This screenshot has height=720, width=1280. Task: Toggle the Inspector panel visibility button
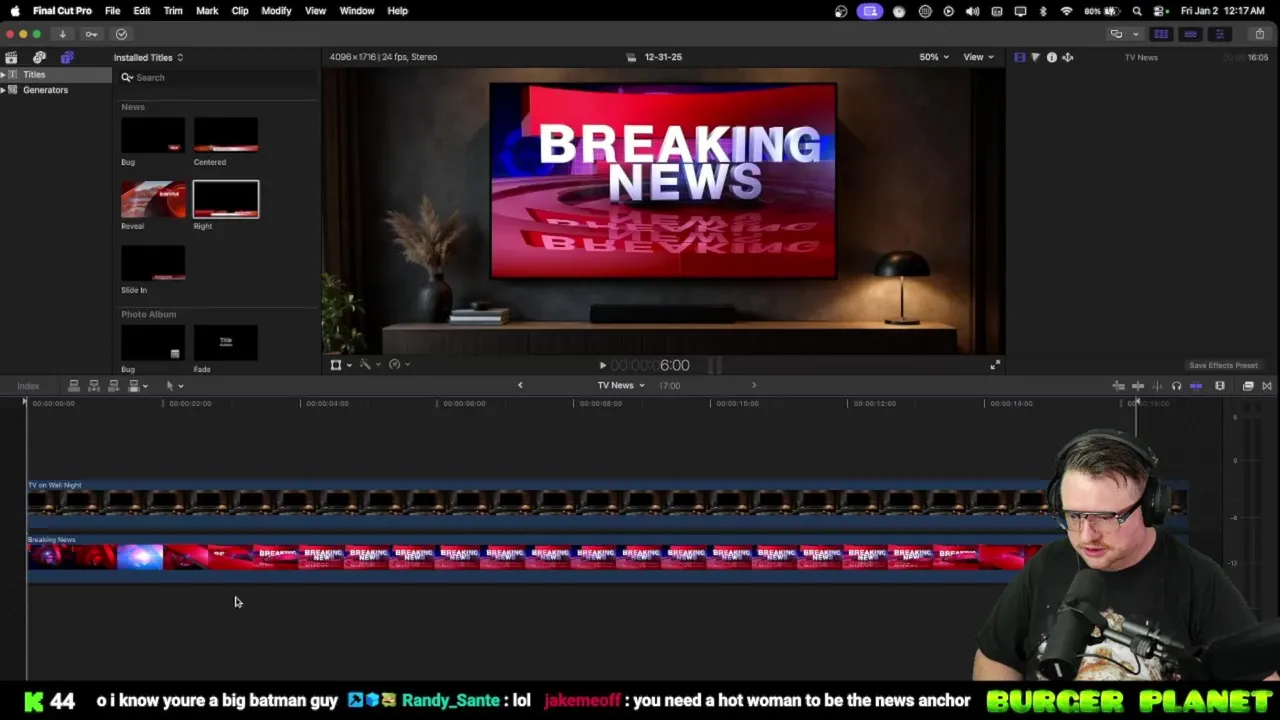pos(1219,34)
